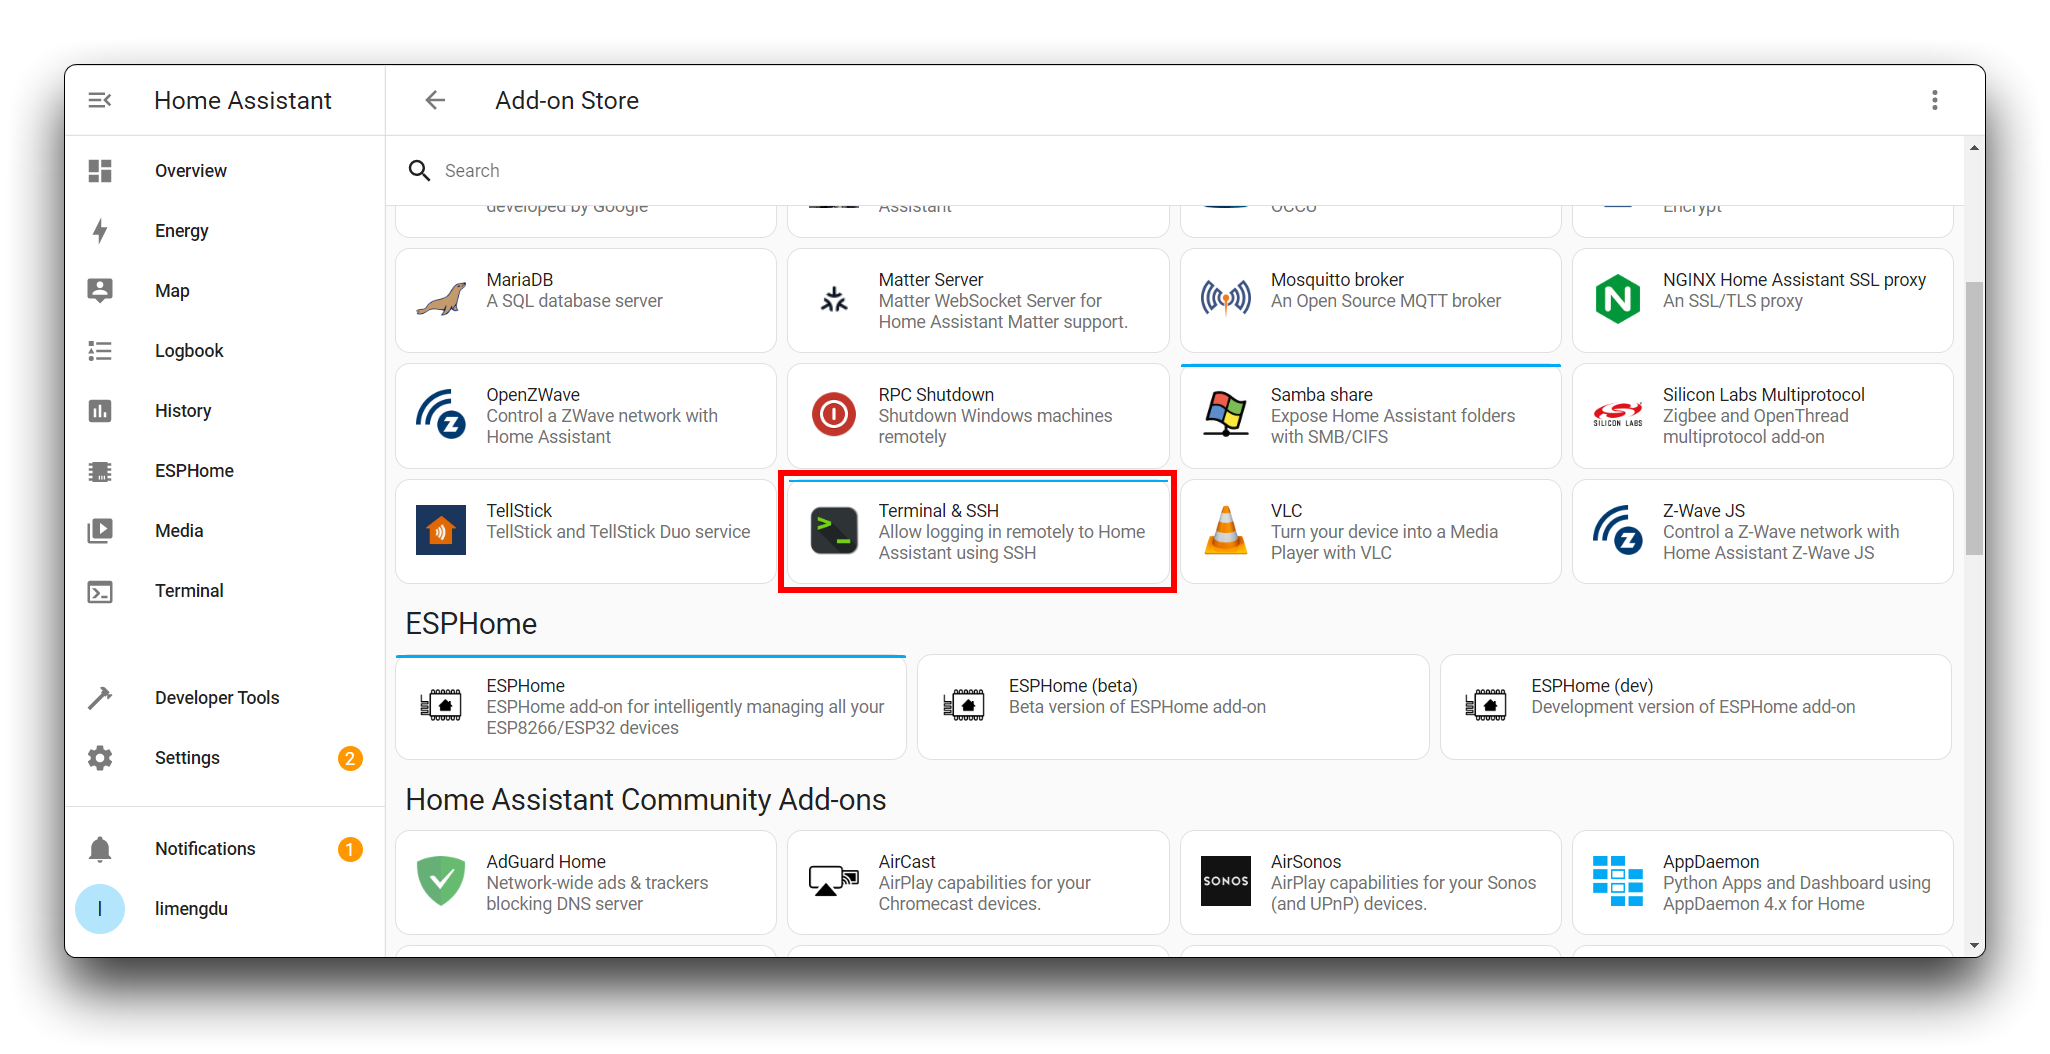Click the Samba share Windows flag icon
This screenshot has width=2050, height=1054.
click(1226, 414)
